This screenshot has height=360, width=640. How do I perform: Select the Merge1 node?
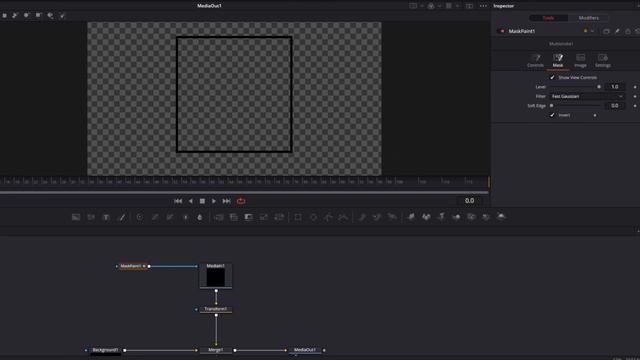point(216,350)
